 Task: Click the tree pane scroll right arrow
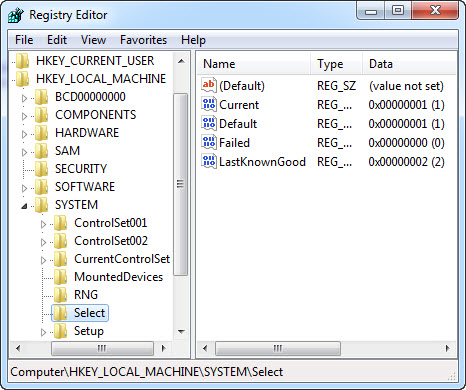pyautogui.click(x=164, y=348)
